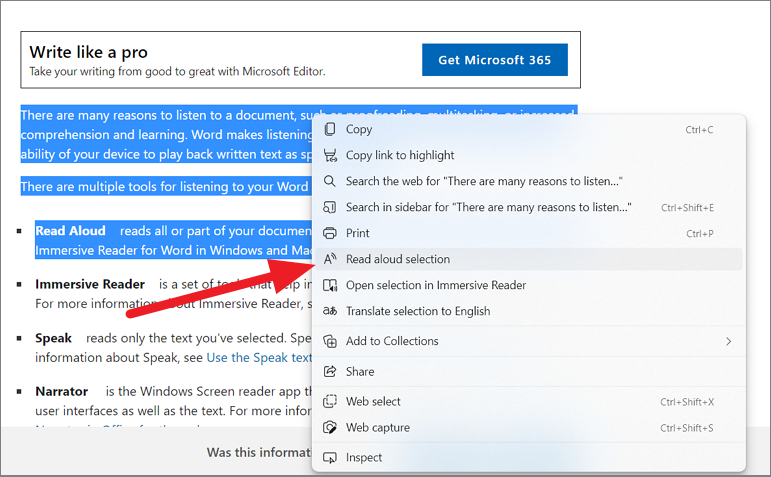Click the highlighted Read Aloud bold term
The image size is (771, 477).
[70, 231]
